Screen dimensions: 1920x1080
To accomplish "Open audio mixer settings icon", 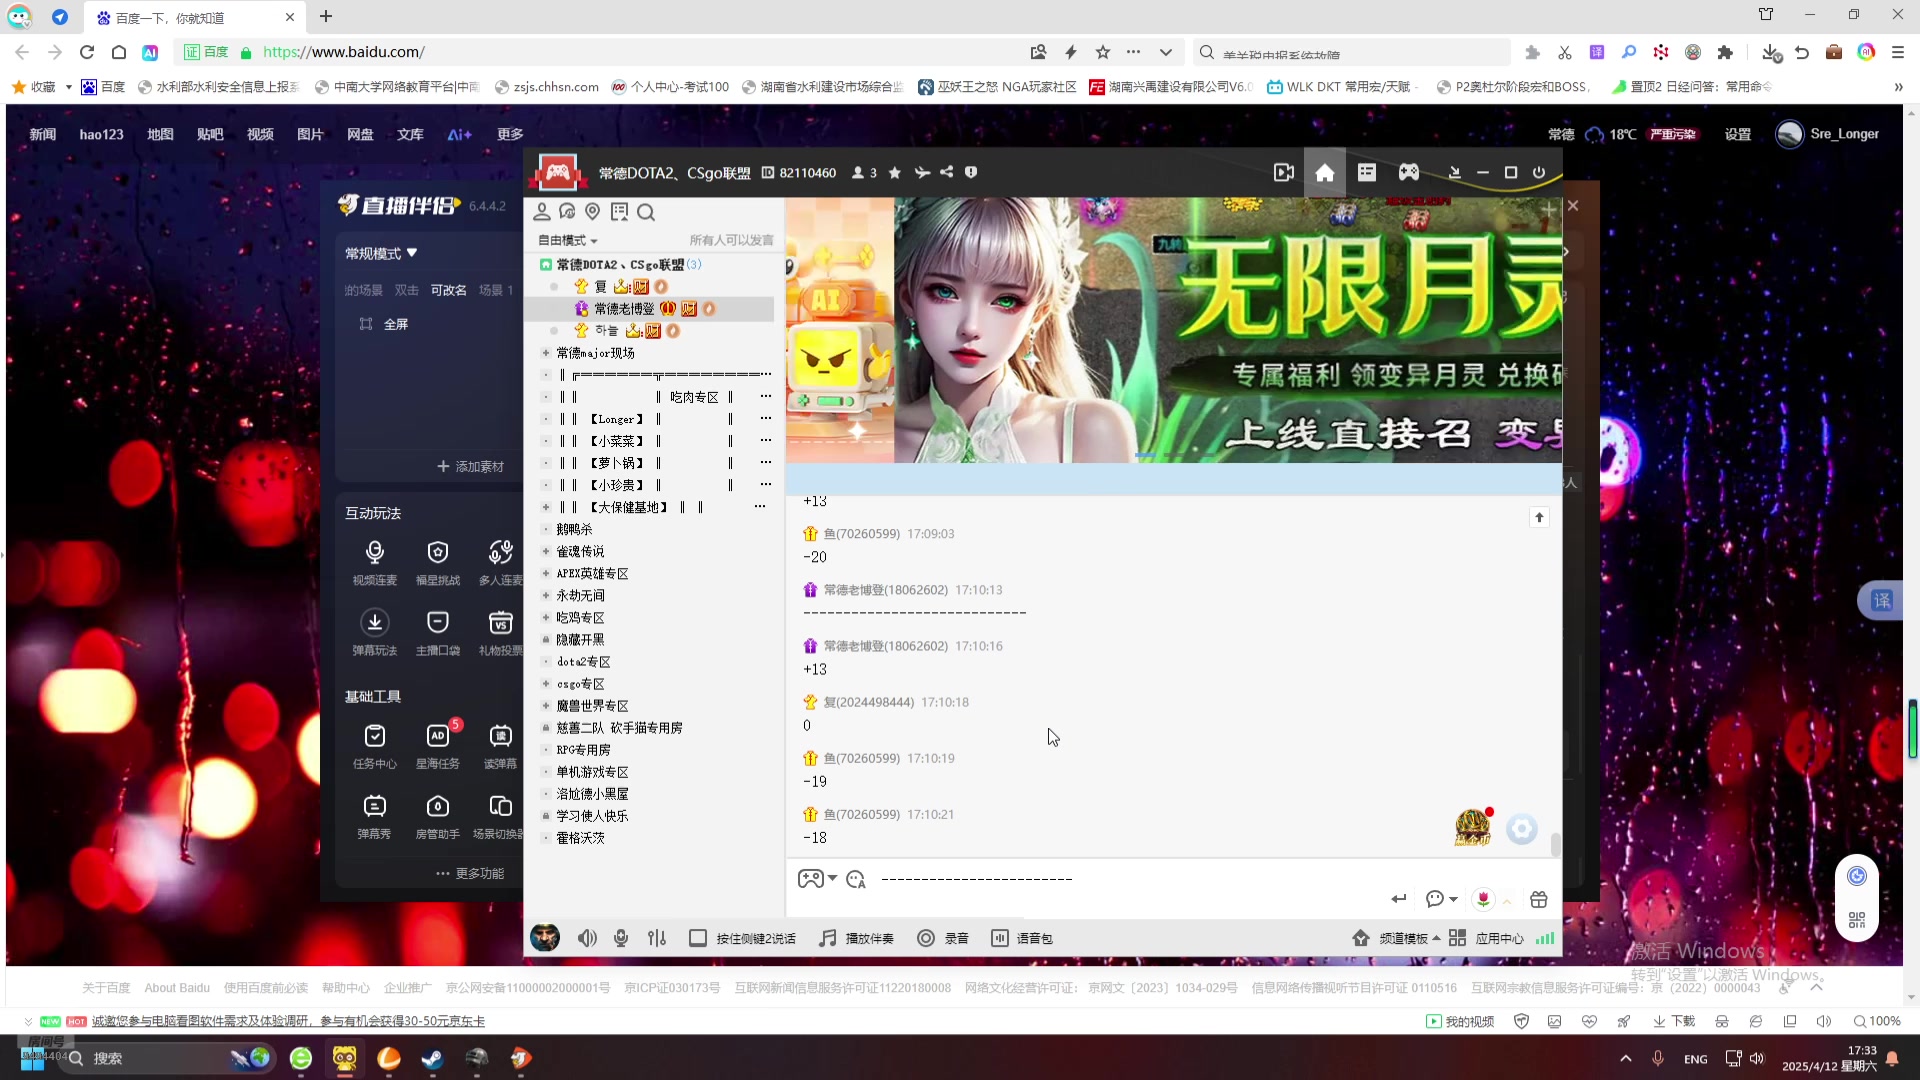I will (x=656, y=938).
